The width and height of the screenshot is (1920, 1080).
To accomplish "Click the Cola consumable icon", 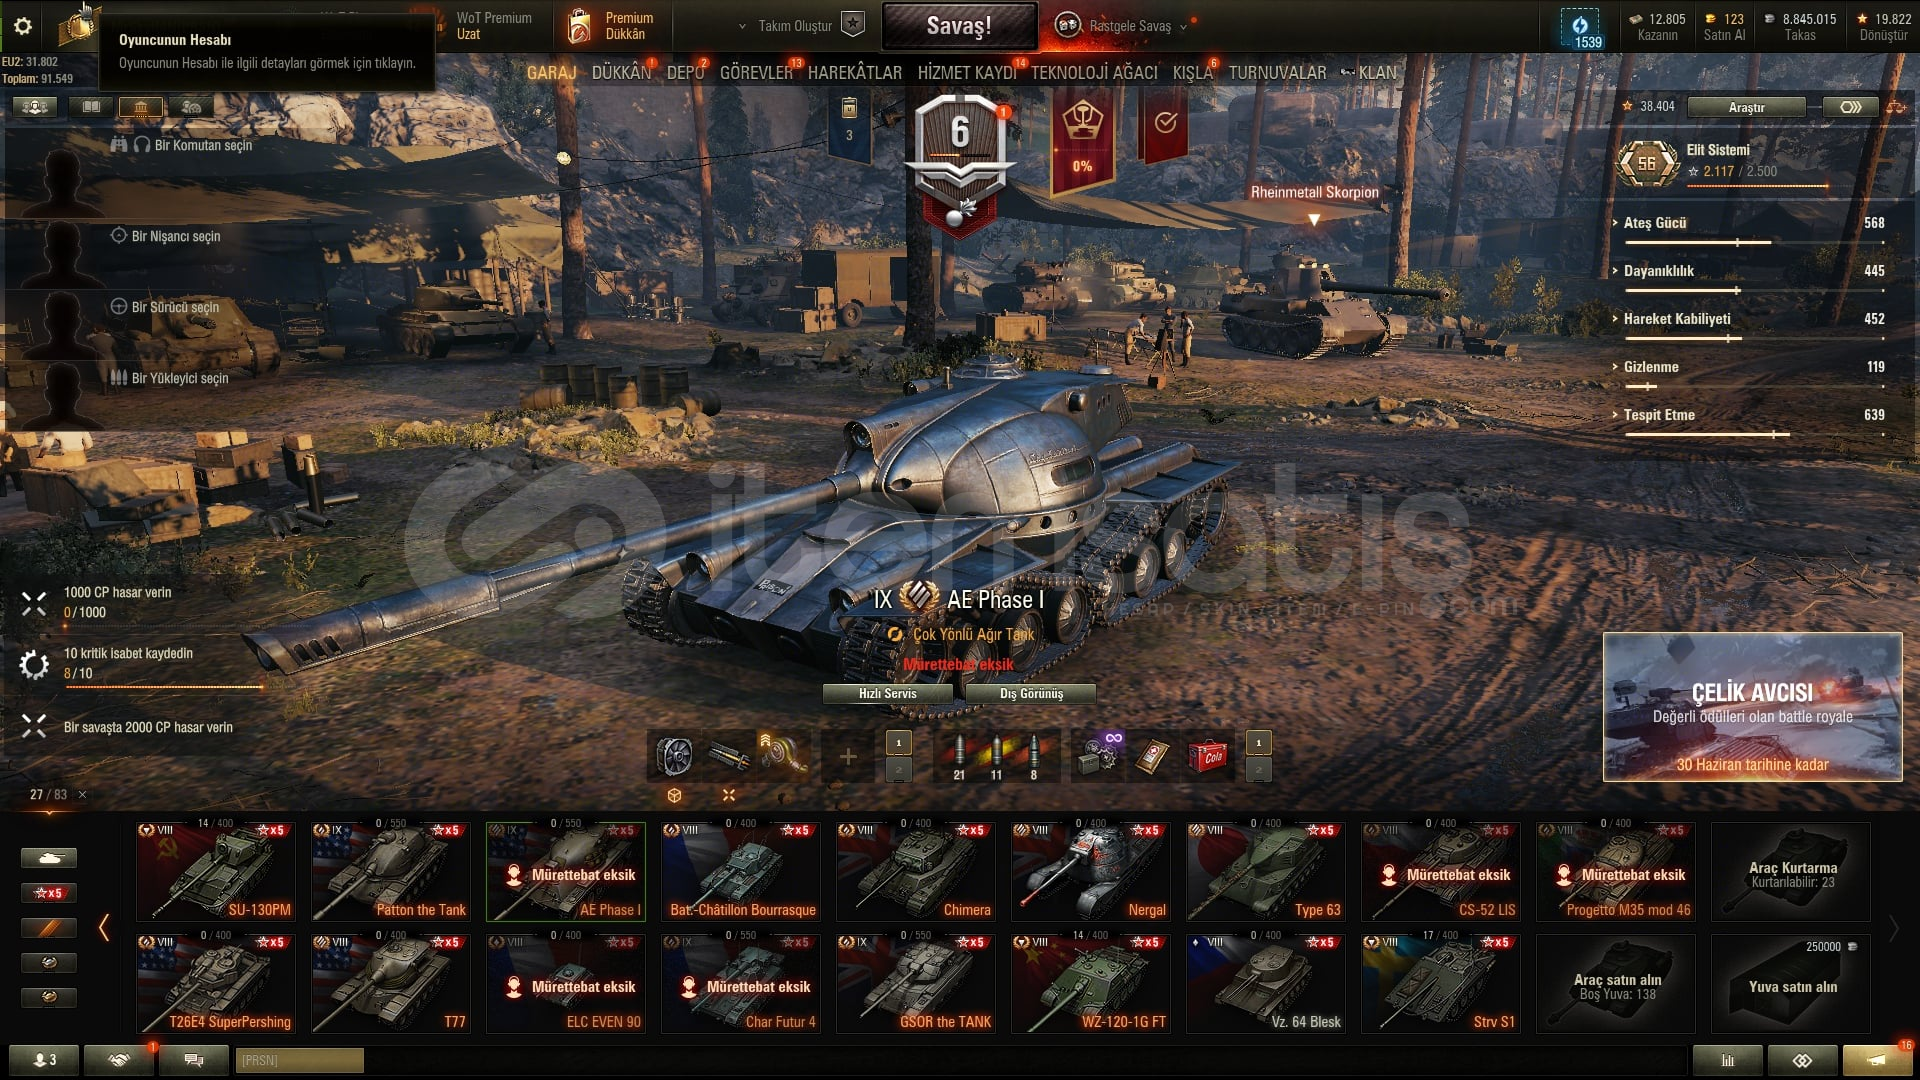I will pos(1206,756).
